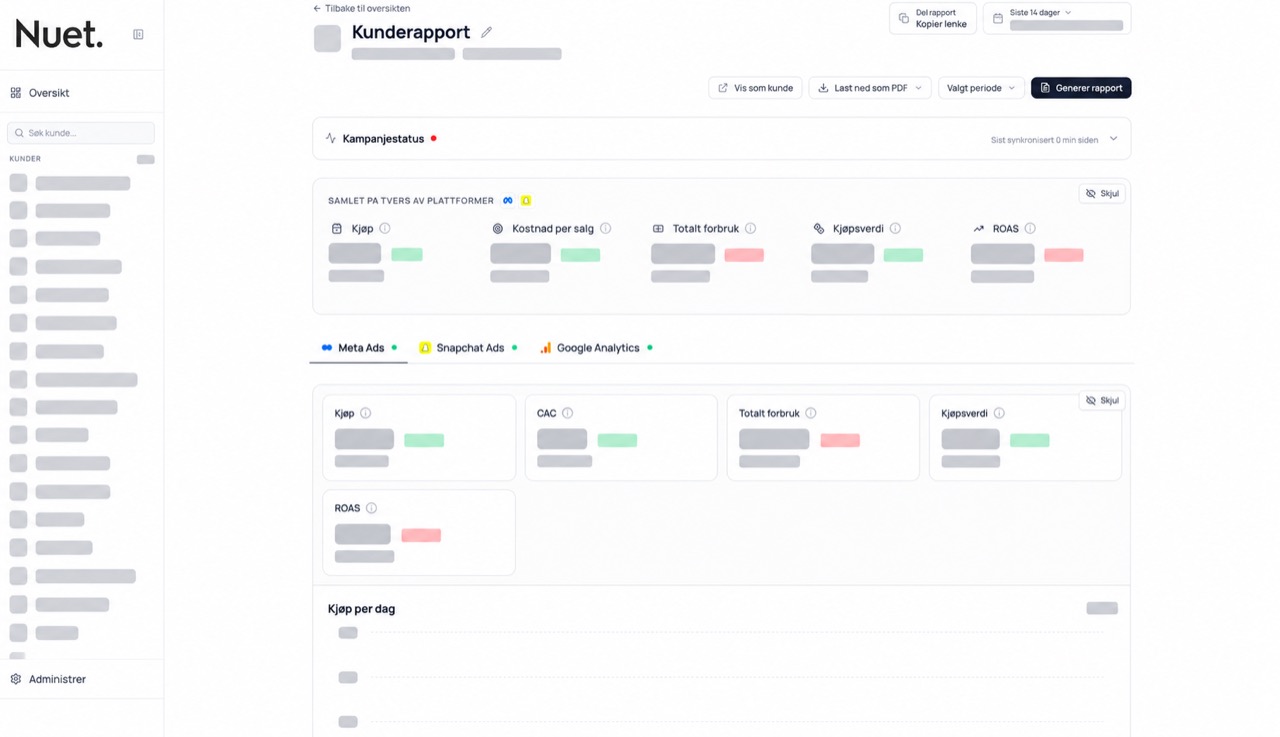Click the Snapchat icon in the Samlet header
The height and width of the screenshot is (737, 1280).
[x=525, y=201]
